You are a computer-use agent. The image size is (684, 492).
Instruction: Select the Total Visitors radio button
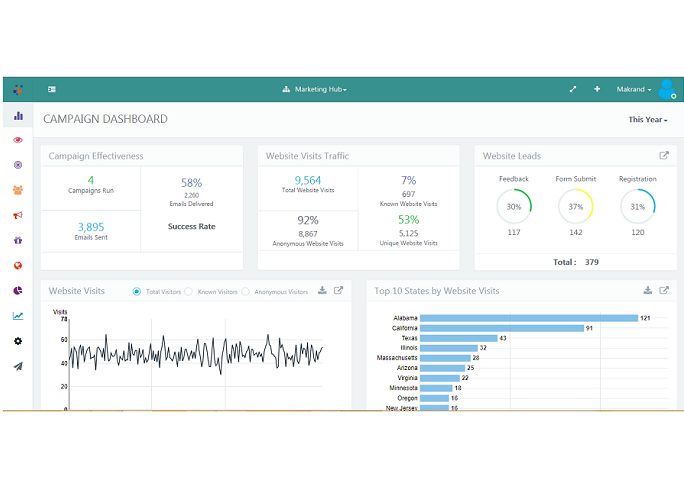(x=137, y=291)
